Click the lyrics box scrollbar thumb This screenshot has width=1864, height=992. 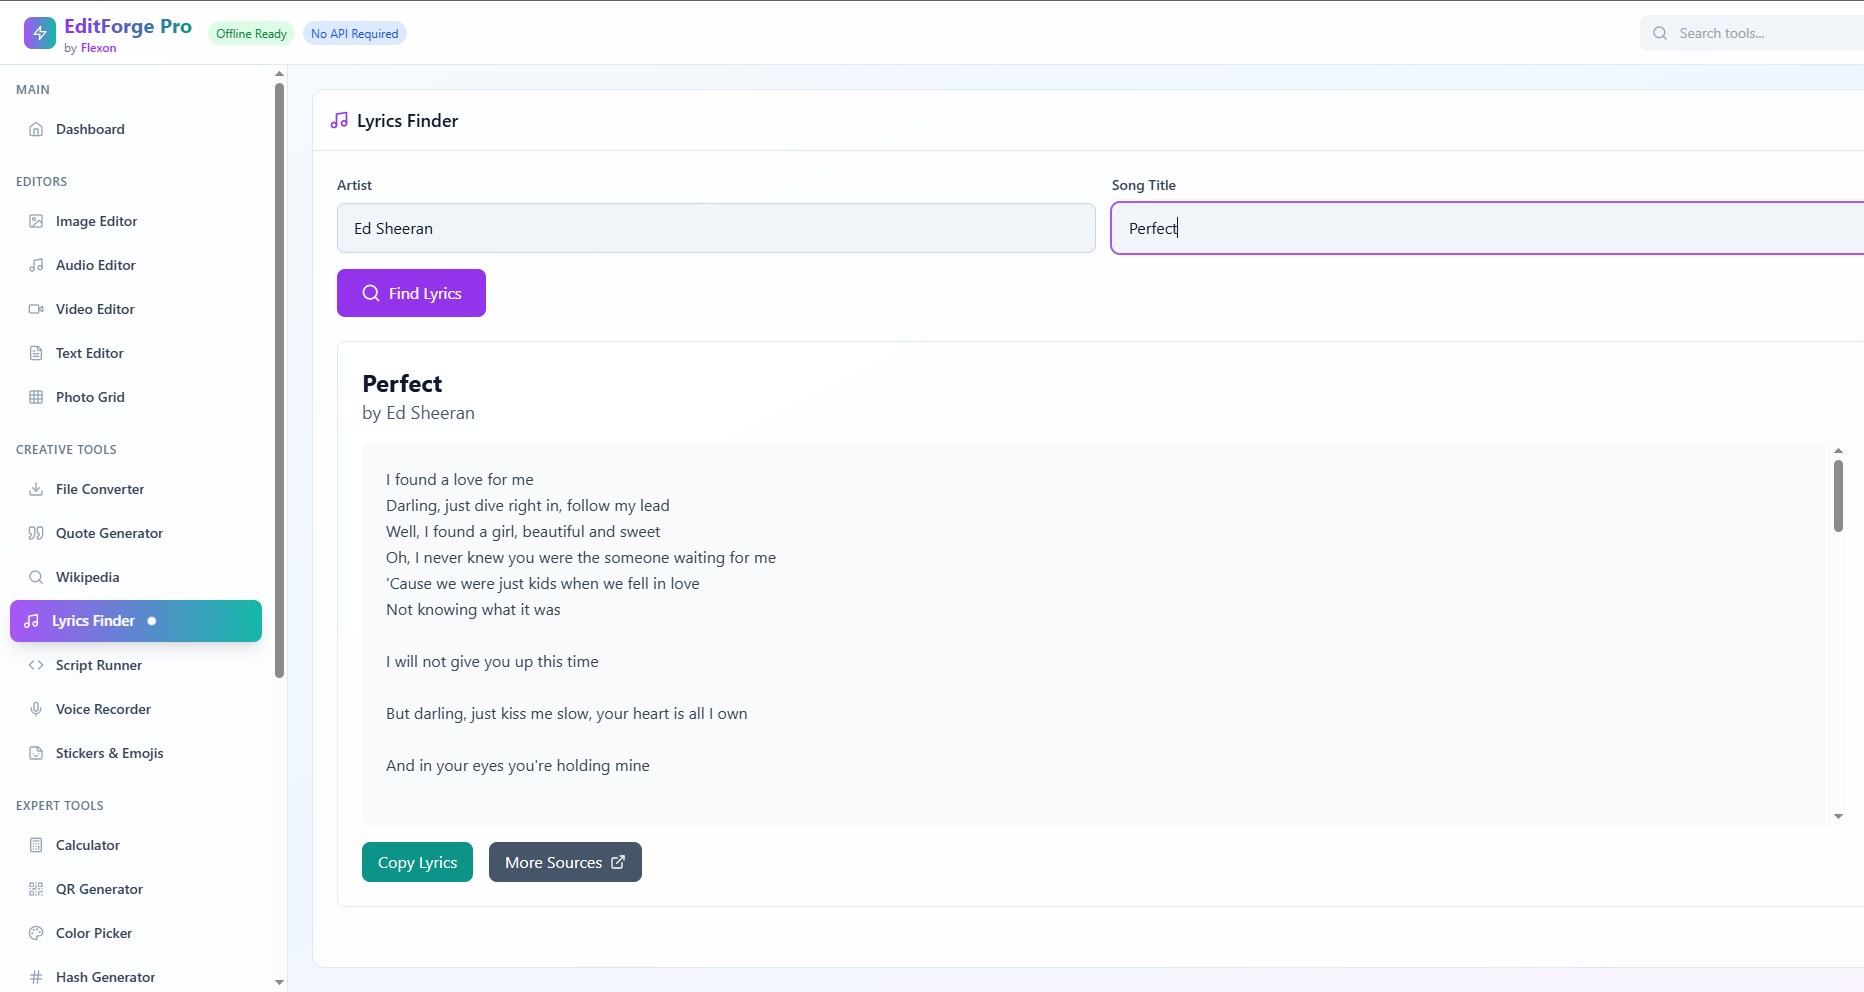tap(1838, 496)
